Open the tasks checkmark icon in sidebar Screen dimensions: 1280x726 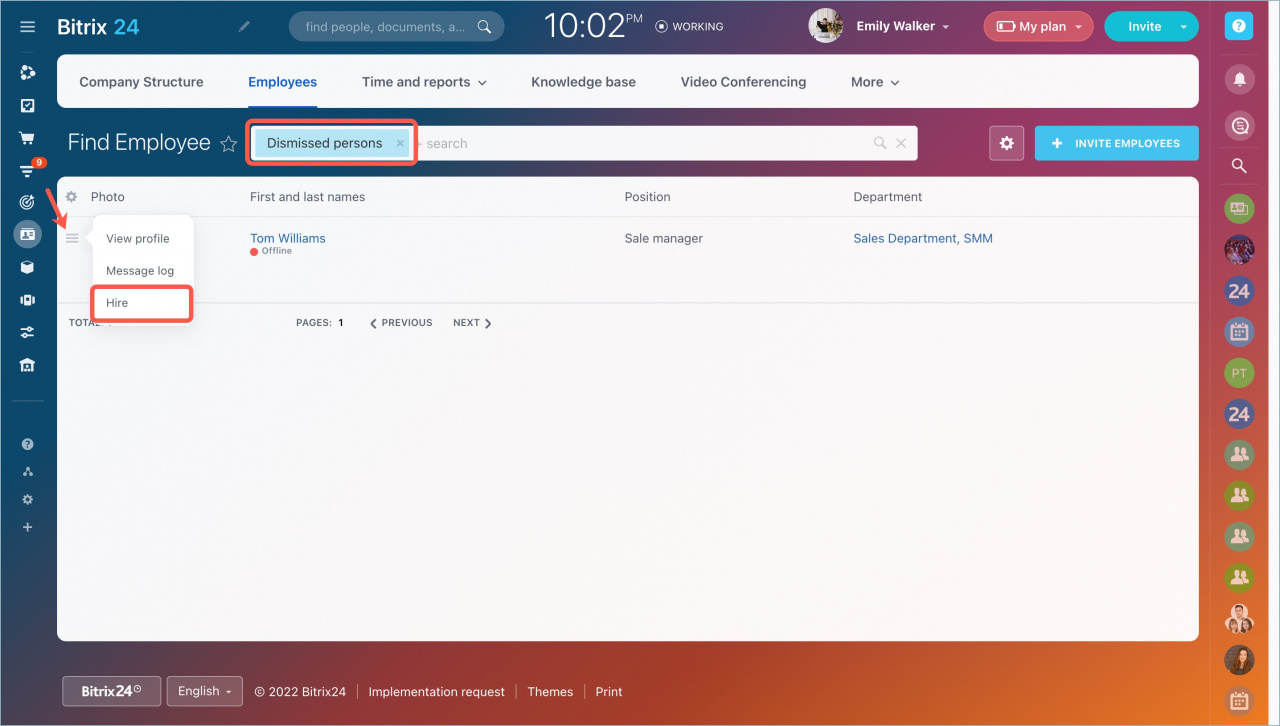(x=27, y=105)
